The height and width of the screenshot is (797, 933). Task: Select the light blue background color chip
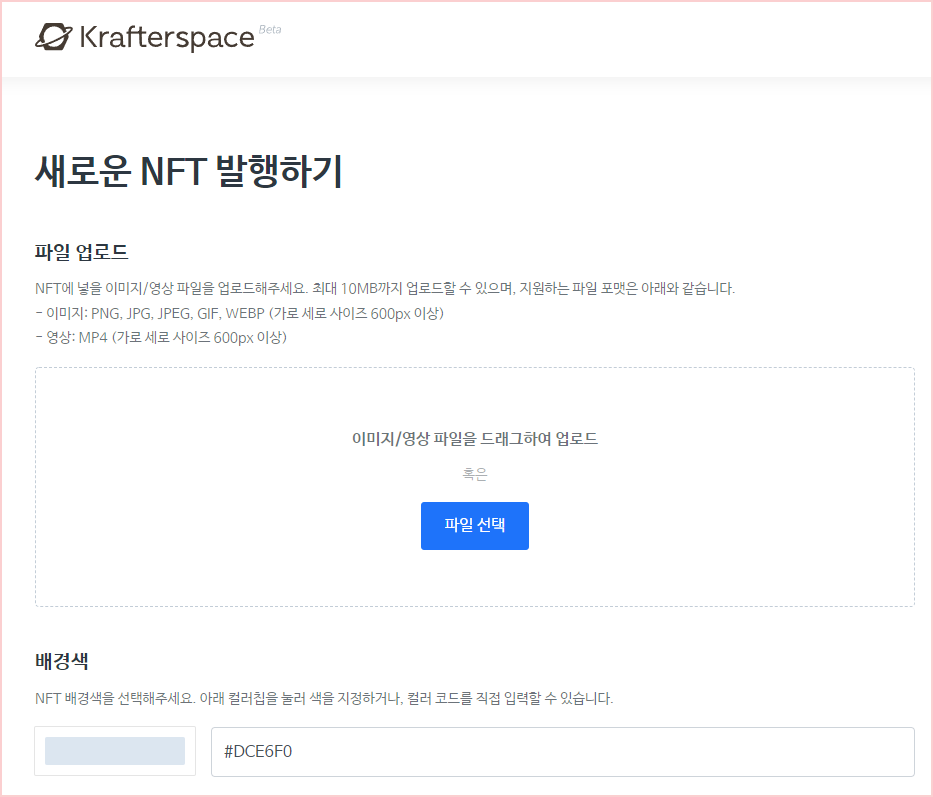click(x=115, y=751)
